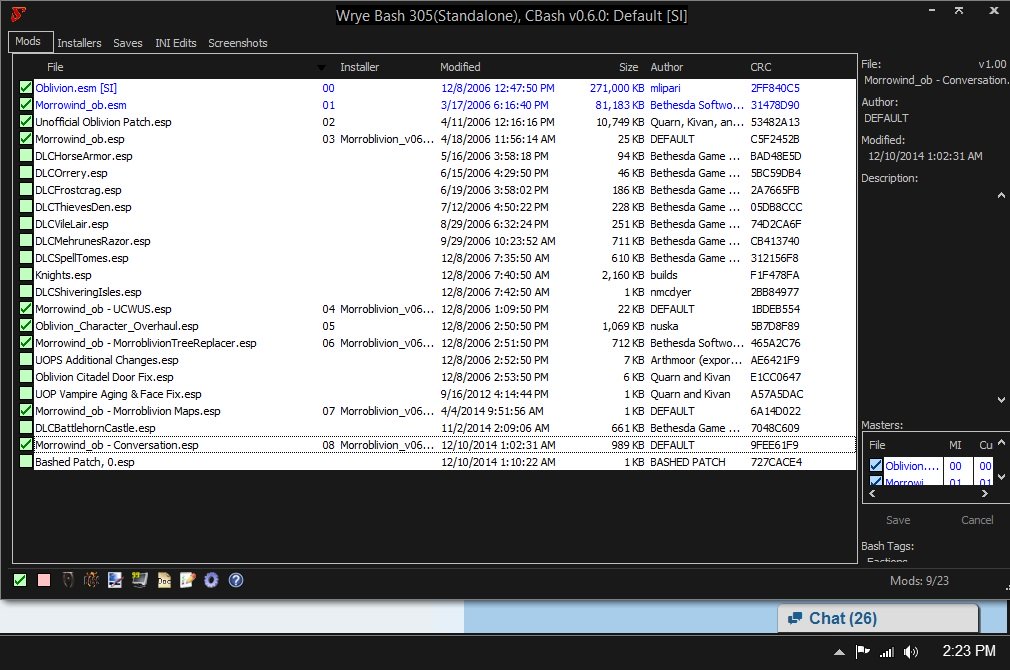
Task: Sort by the CRC column header
Action: tap(761, 67)
